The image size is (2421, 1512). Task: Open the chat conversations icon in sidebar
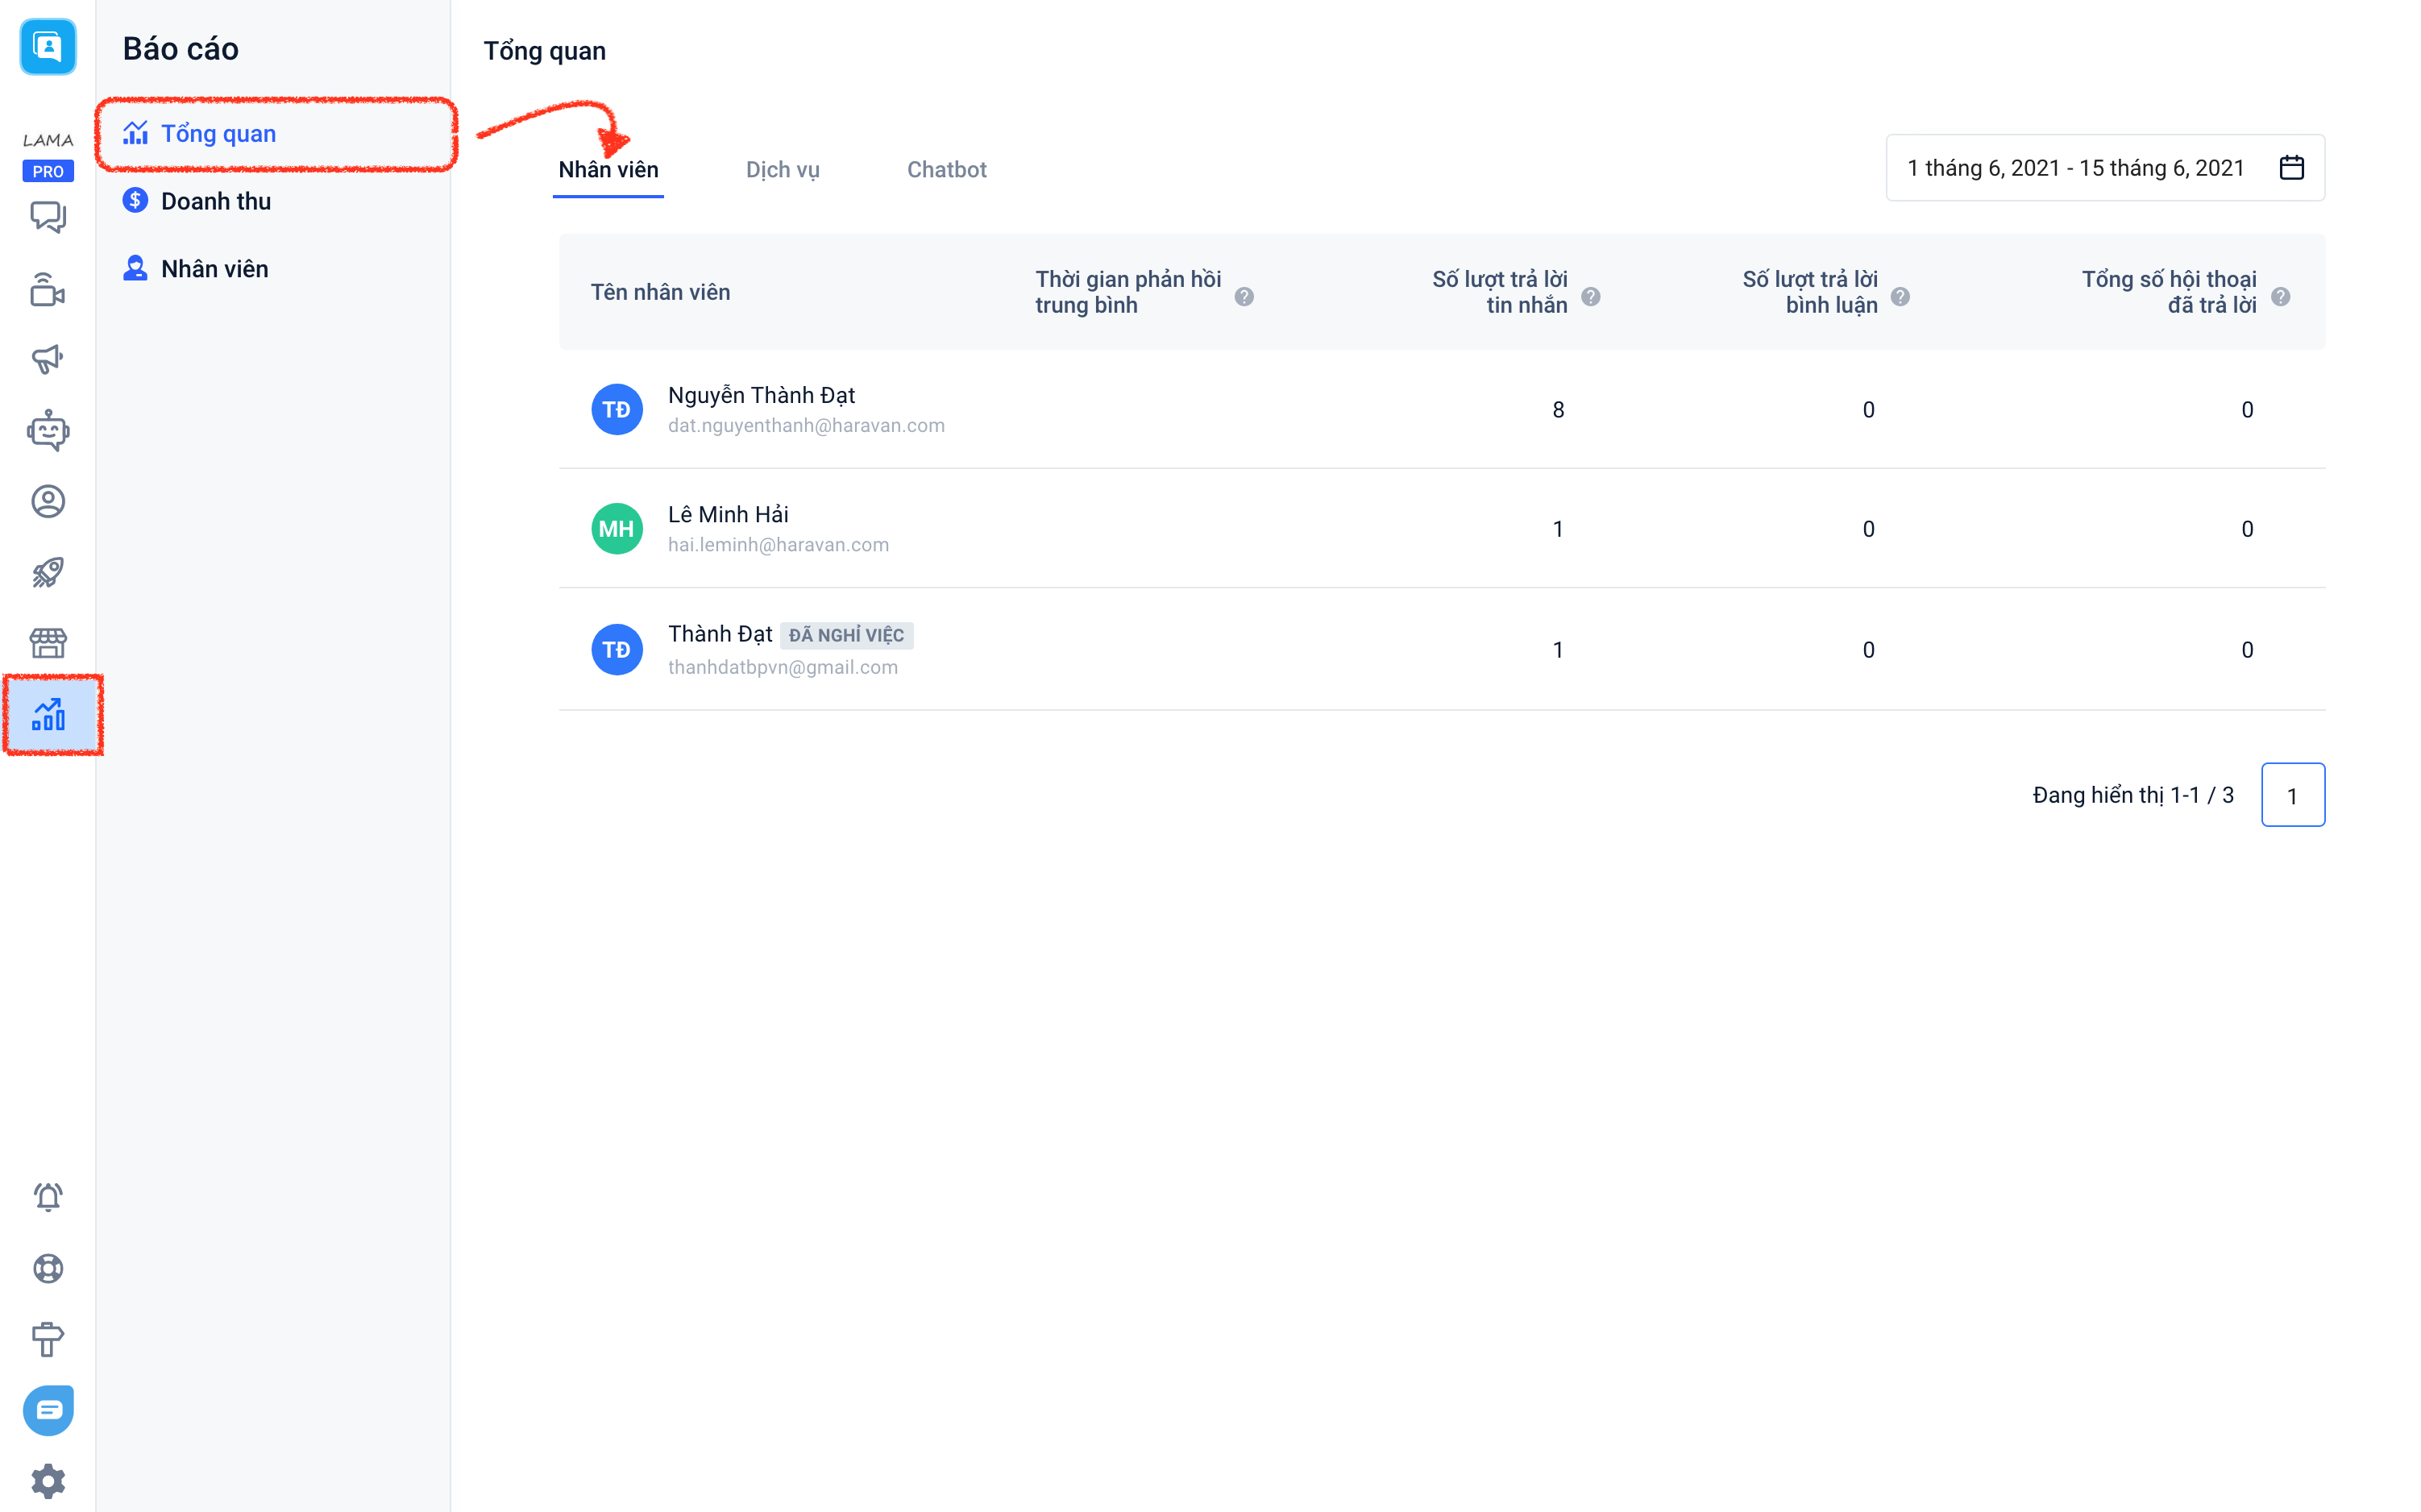[47, 216]
